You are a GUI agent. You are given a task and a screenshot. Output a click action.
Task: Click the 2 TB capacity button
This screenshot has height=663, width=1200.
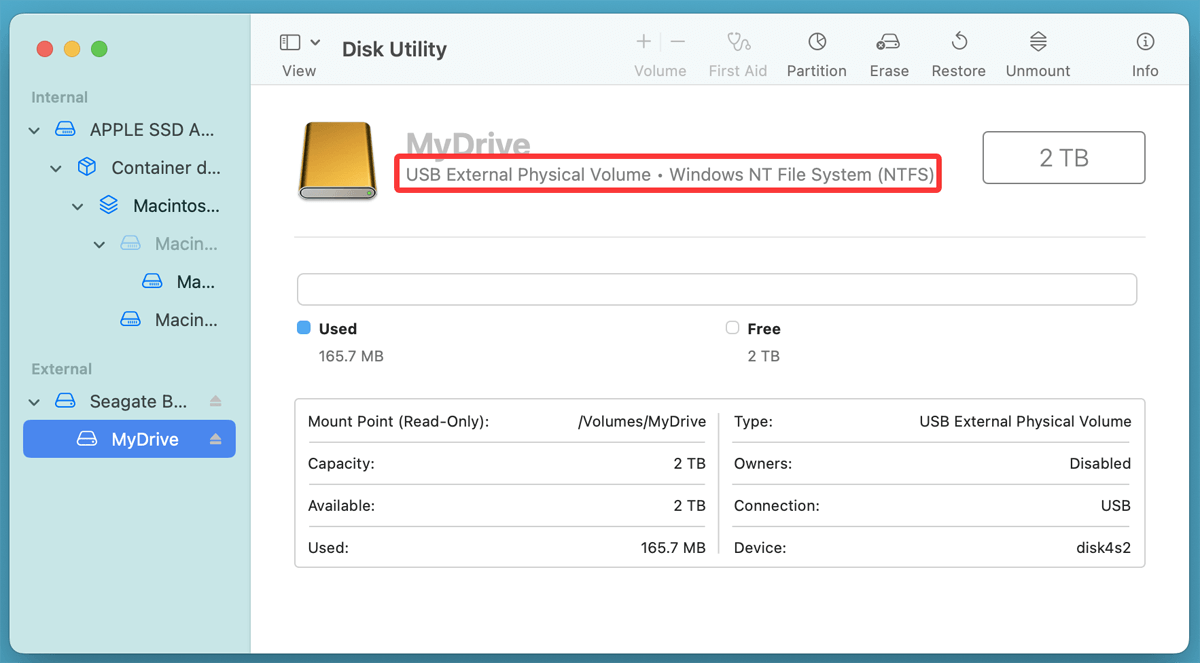click(1063, 157)
